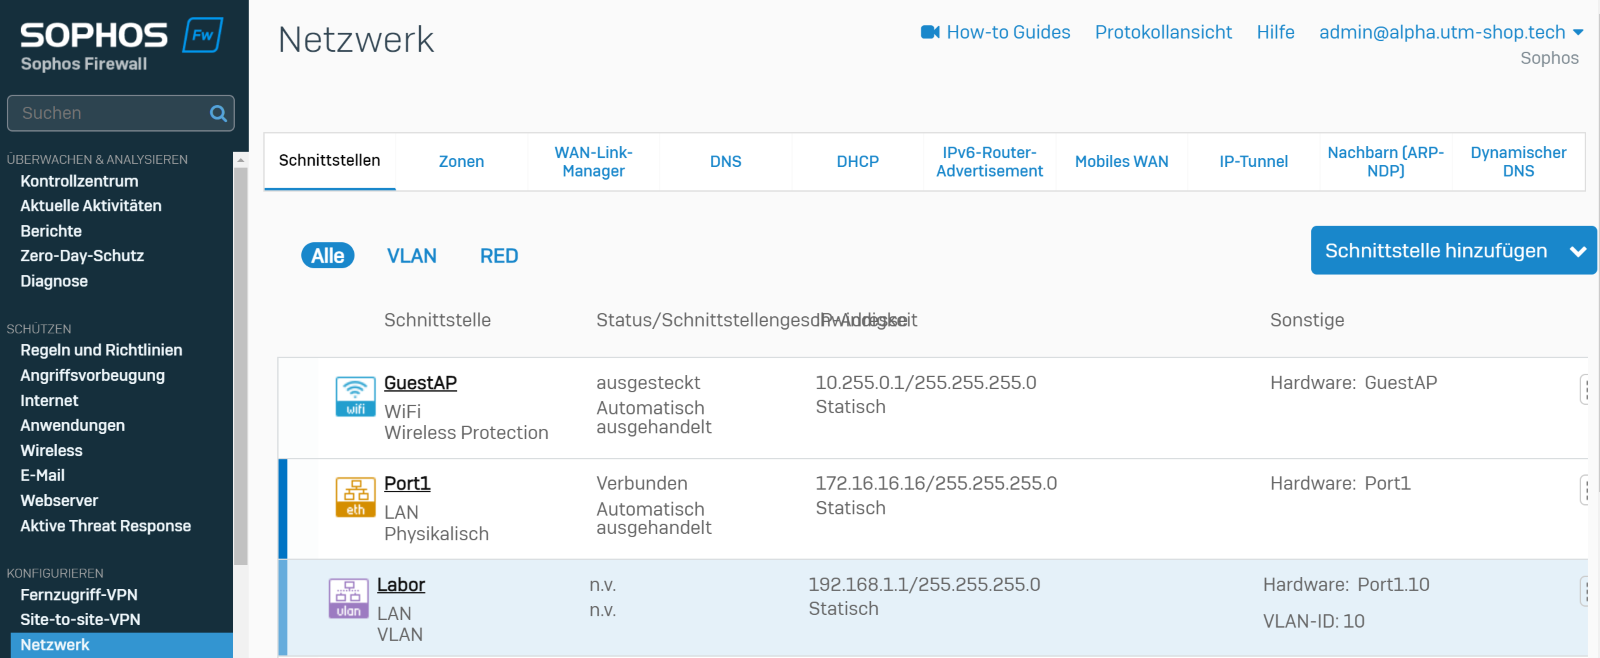Click the Hardware: Port1.10 text

tap(1346, 585)
